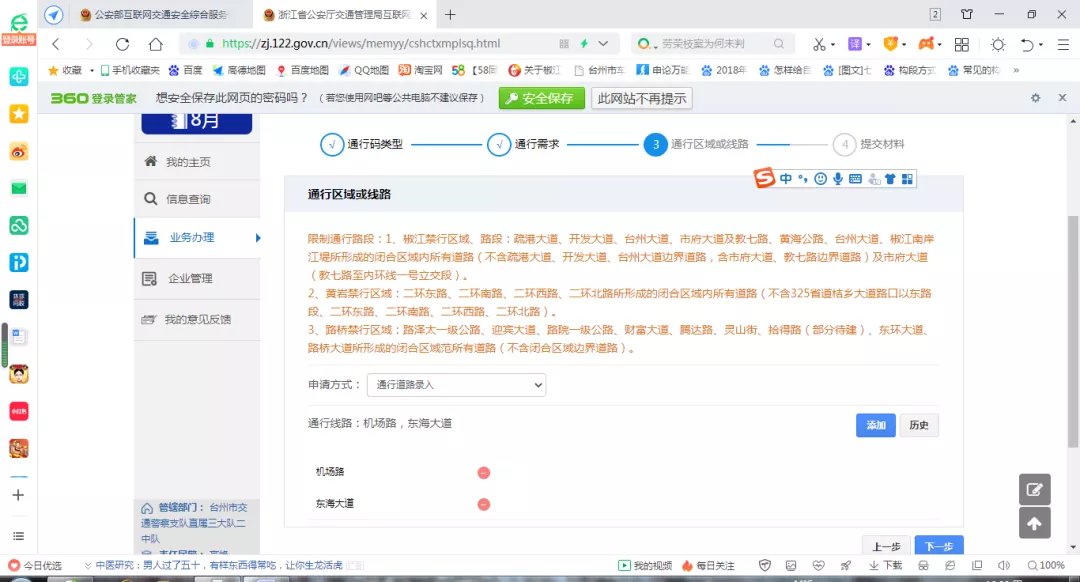
Task: Open the green cloud sidebar icon
Action: (x=19, y=225)
